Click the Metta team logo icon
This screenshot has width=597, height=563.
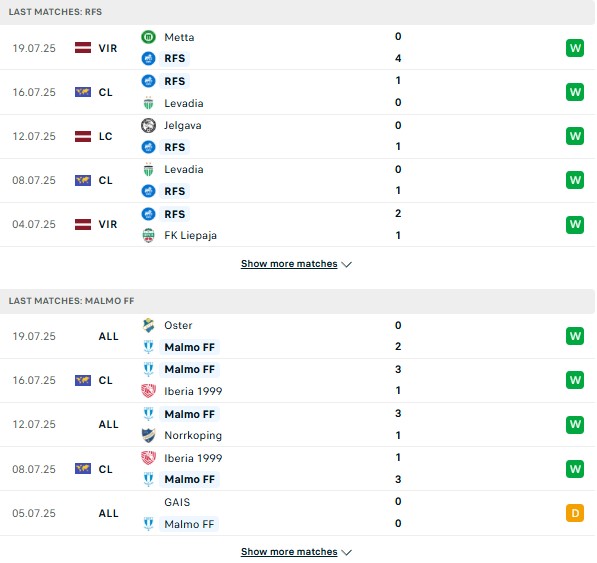(x=148, y=37)
